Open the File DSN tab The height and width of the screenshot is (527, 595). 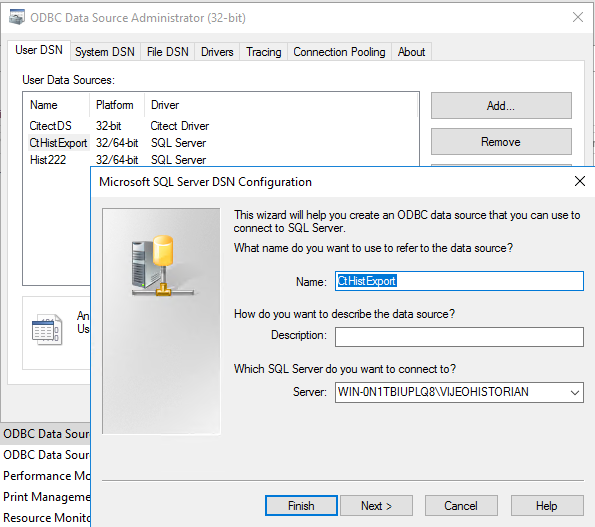pyautogui.click(x=167, y=52)
